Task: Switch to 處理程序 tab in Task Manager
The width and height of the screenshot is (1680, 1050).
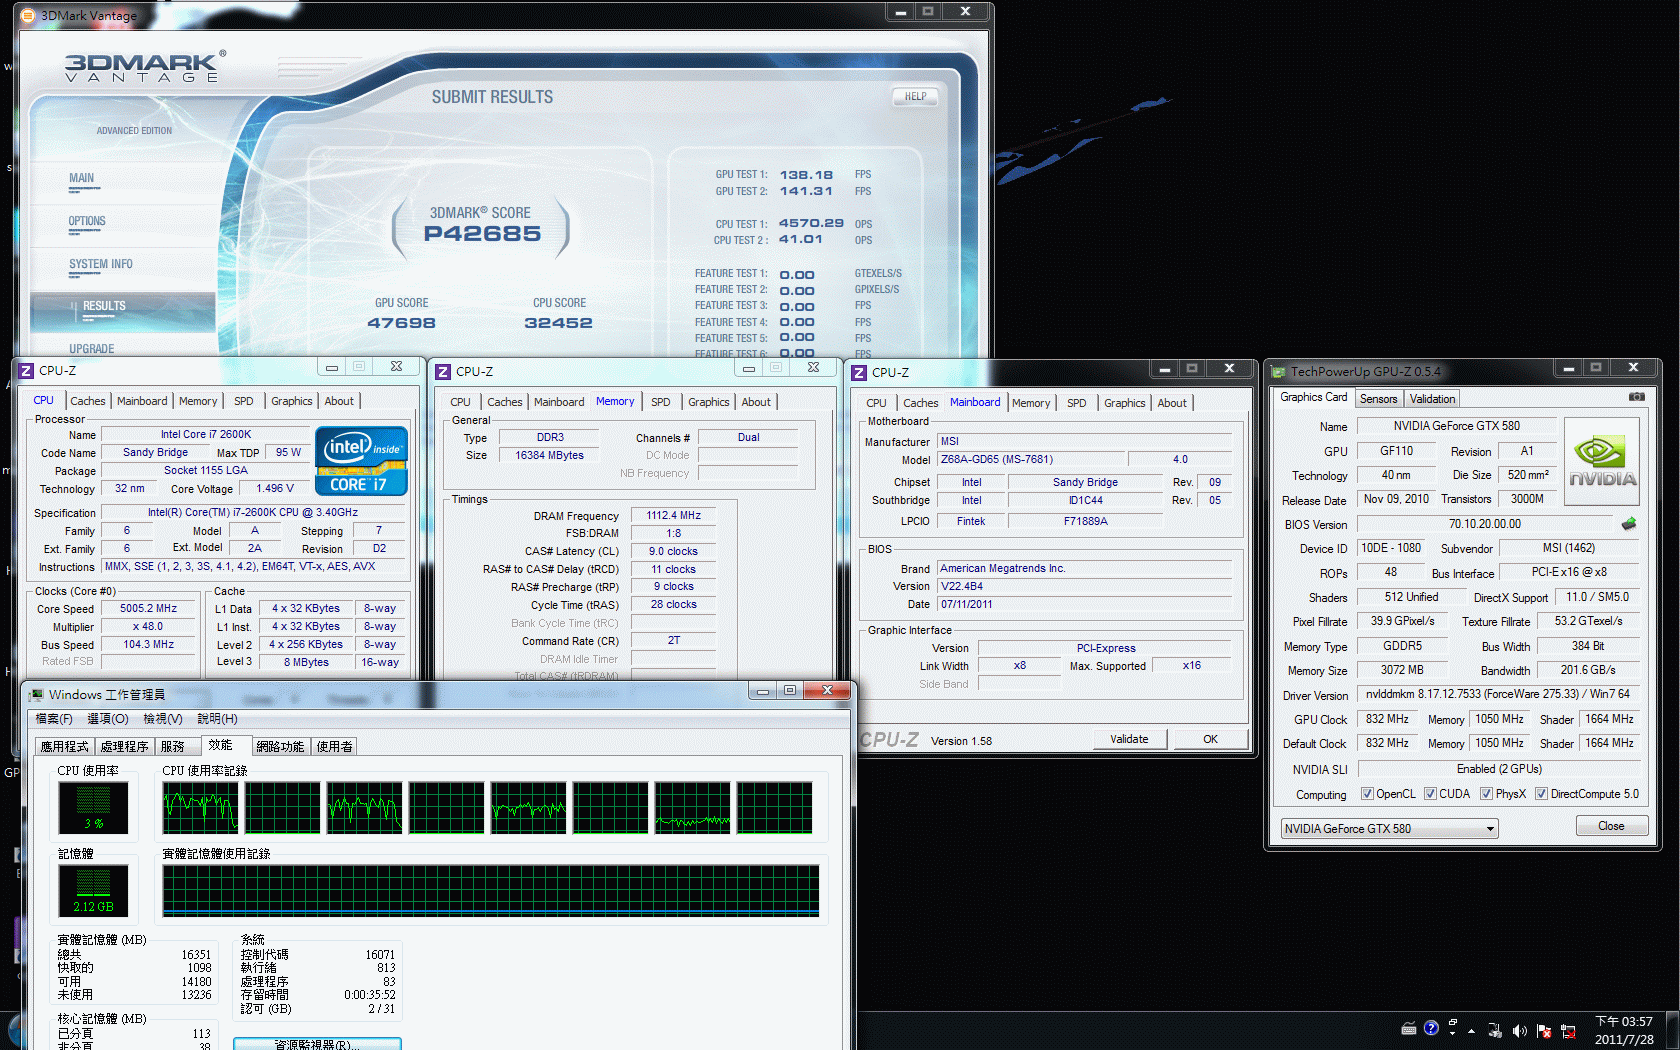Action: point(124,746)
